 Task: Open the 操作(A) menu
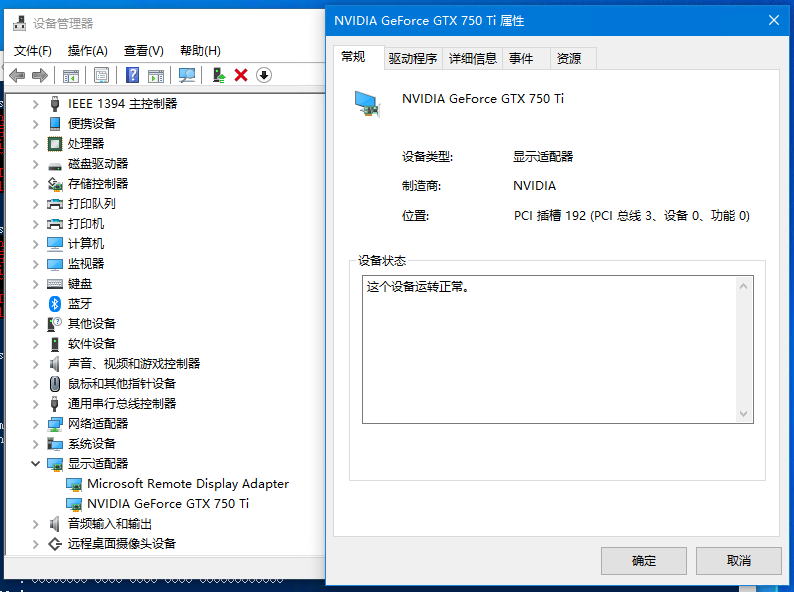(x=87, y=51)
